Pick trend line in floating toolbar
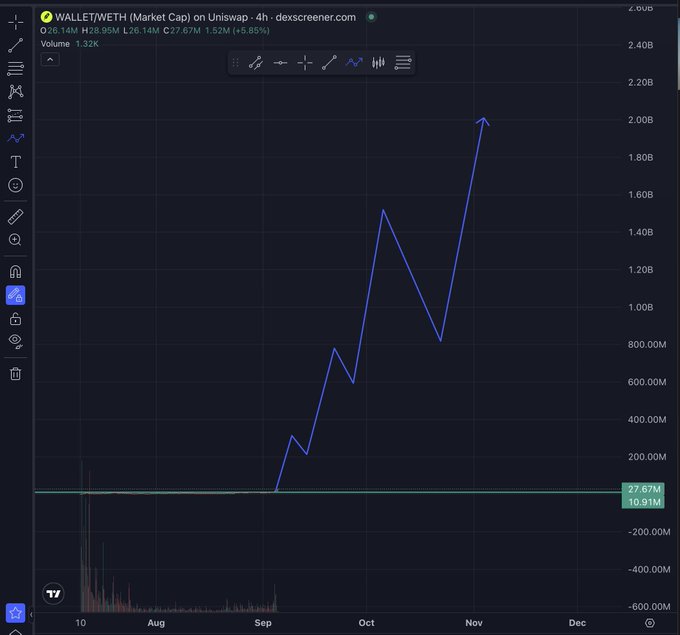This screenshot has height=635, width=680. pos(329,63)
